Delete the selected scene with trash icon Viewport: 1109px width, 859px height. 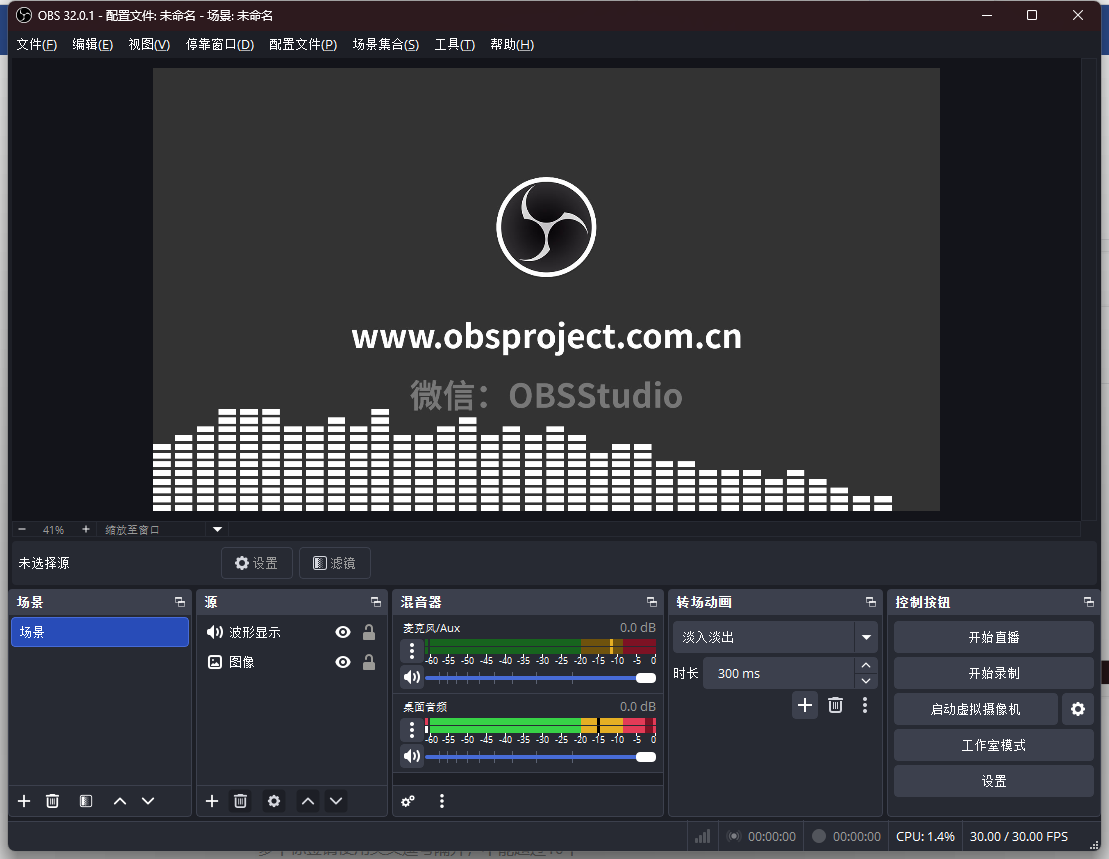click(x=53, y=801)
